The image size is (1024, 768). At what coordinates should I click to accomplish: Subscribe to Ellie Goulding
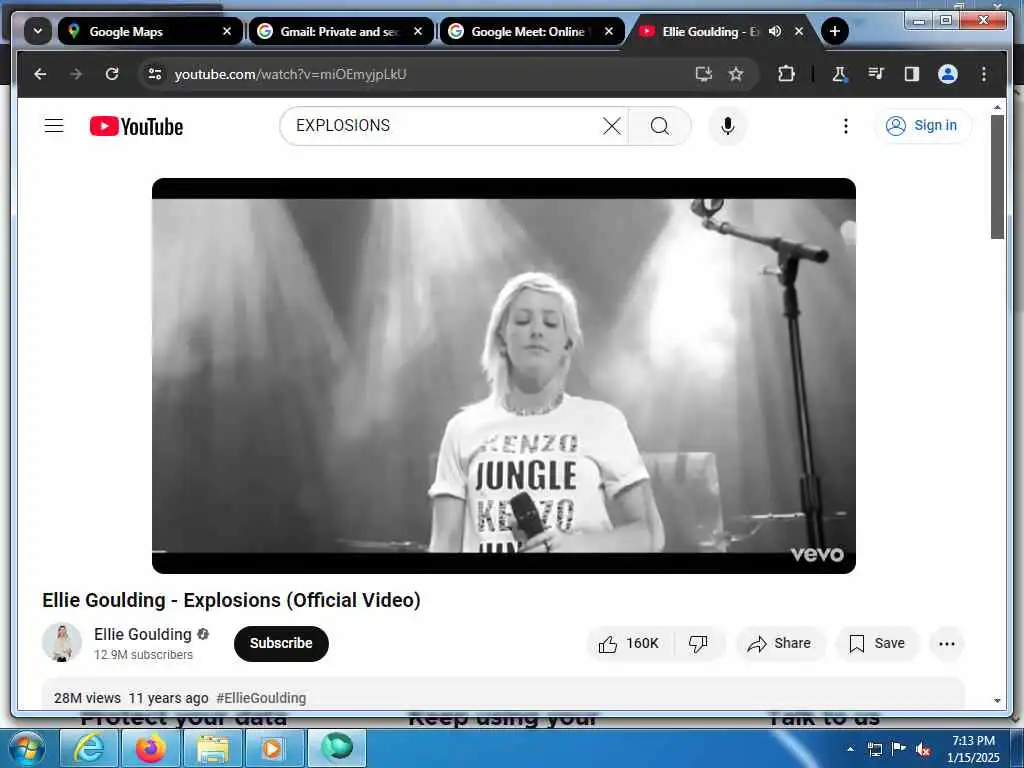coord(281,643)
